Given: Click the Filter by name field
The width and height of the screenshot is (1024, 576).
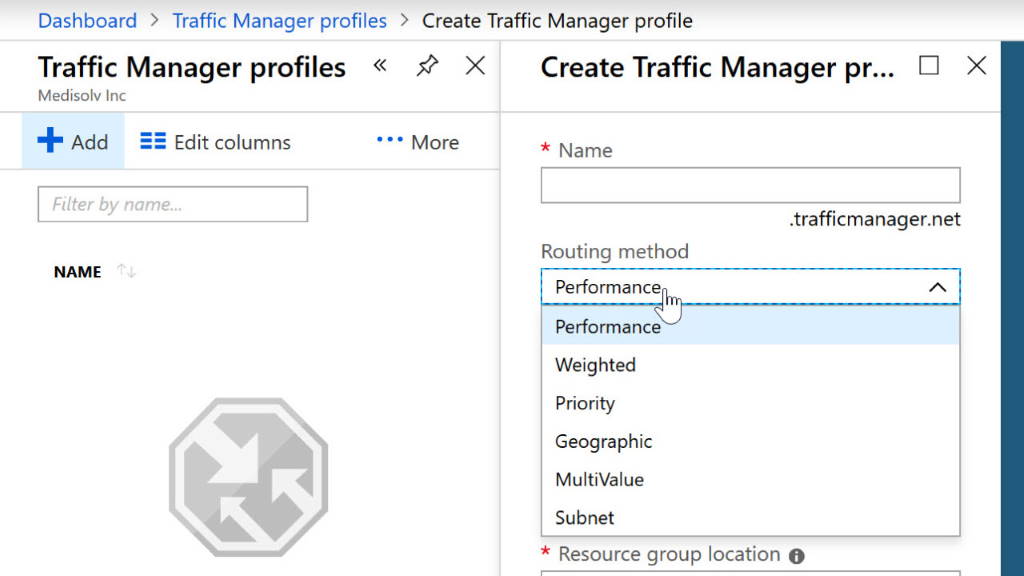Looking at the screenshot, I should (x=171, y=204).
